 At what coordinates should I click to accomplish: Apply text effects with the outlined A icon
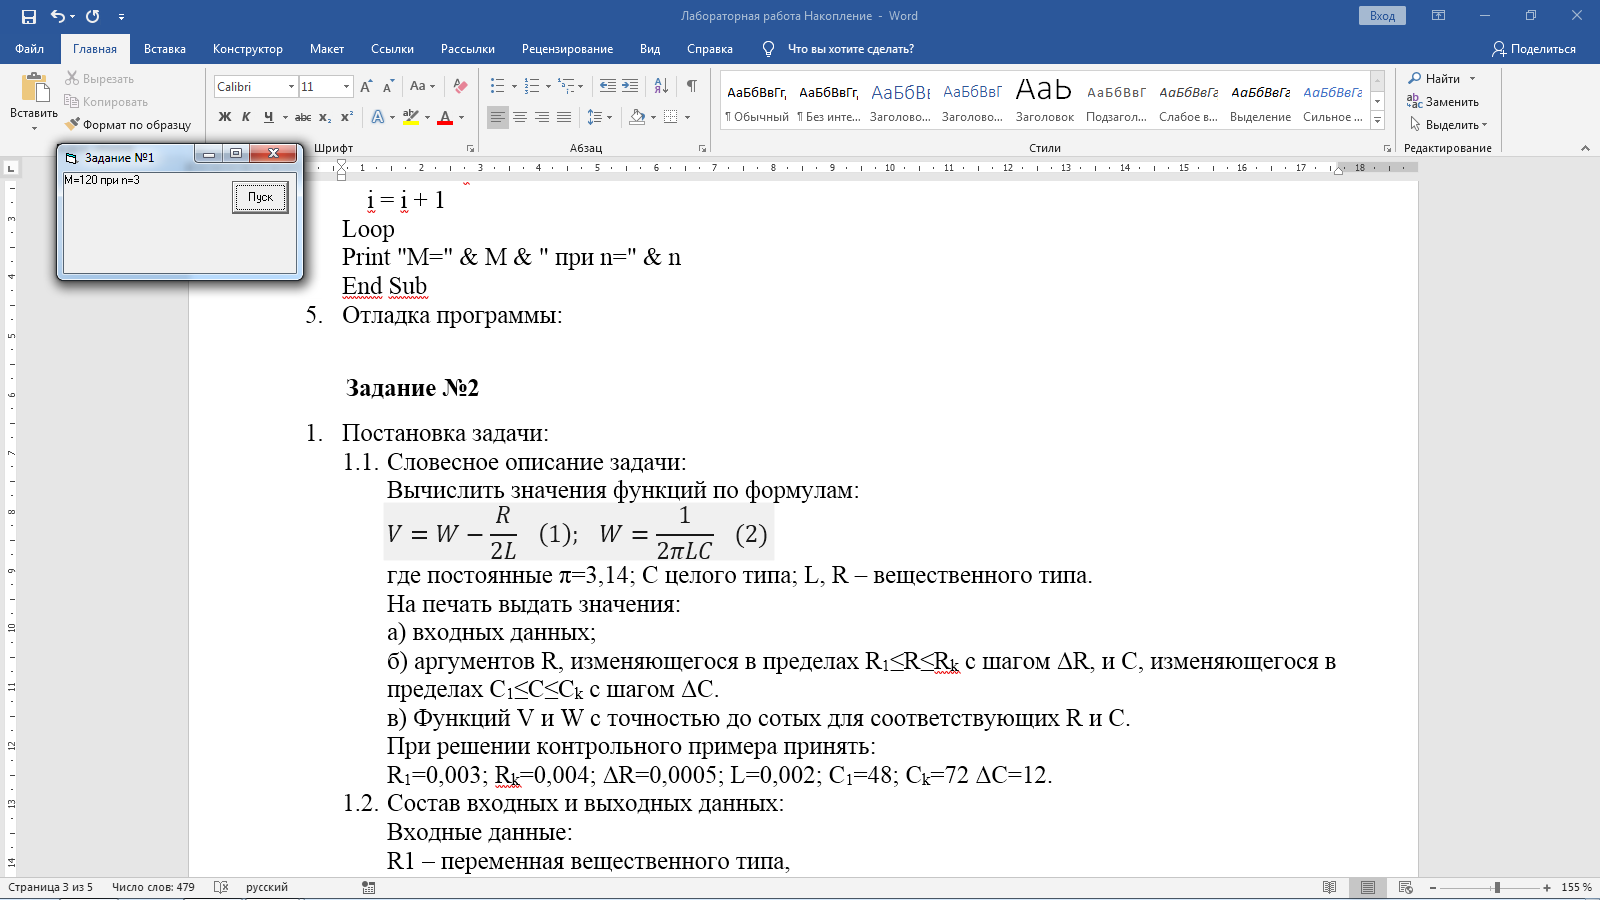tap(378, 117)
